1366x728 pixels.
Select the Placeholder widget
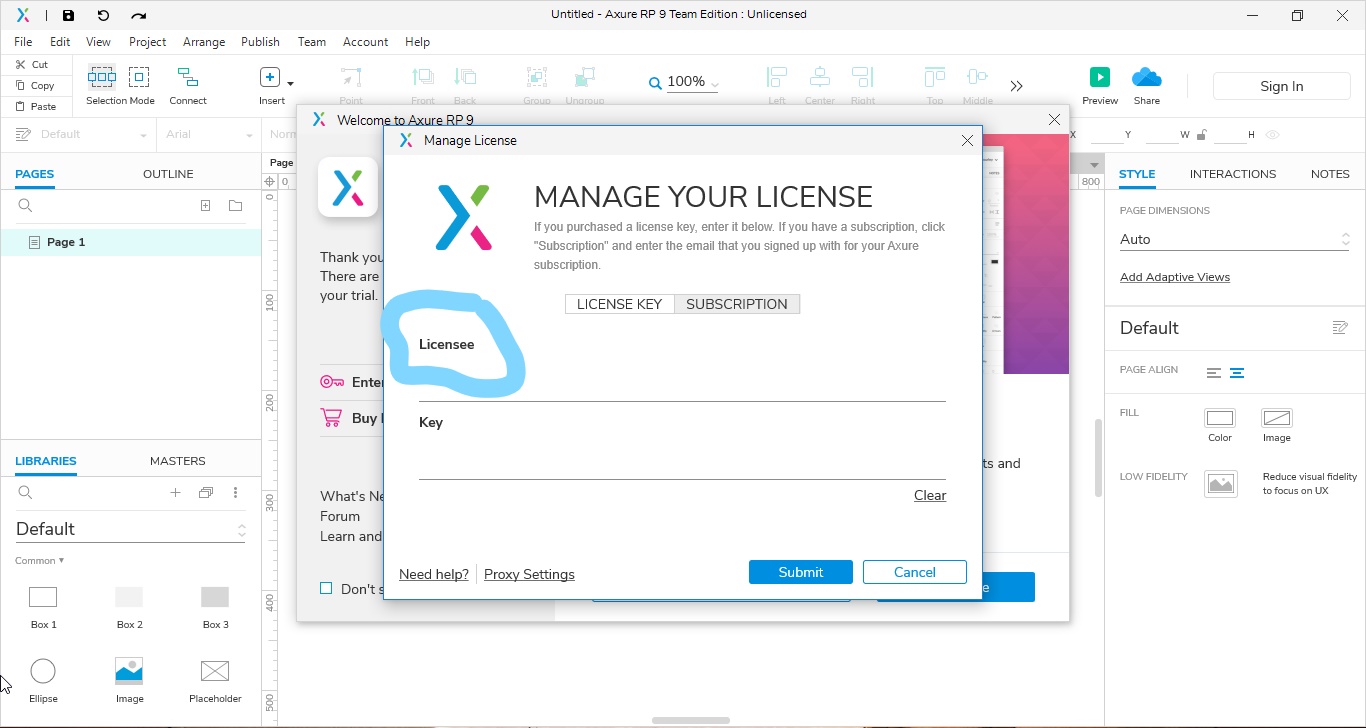(x=215, y=680)
